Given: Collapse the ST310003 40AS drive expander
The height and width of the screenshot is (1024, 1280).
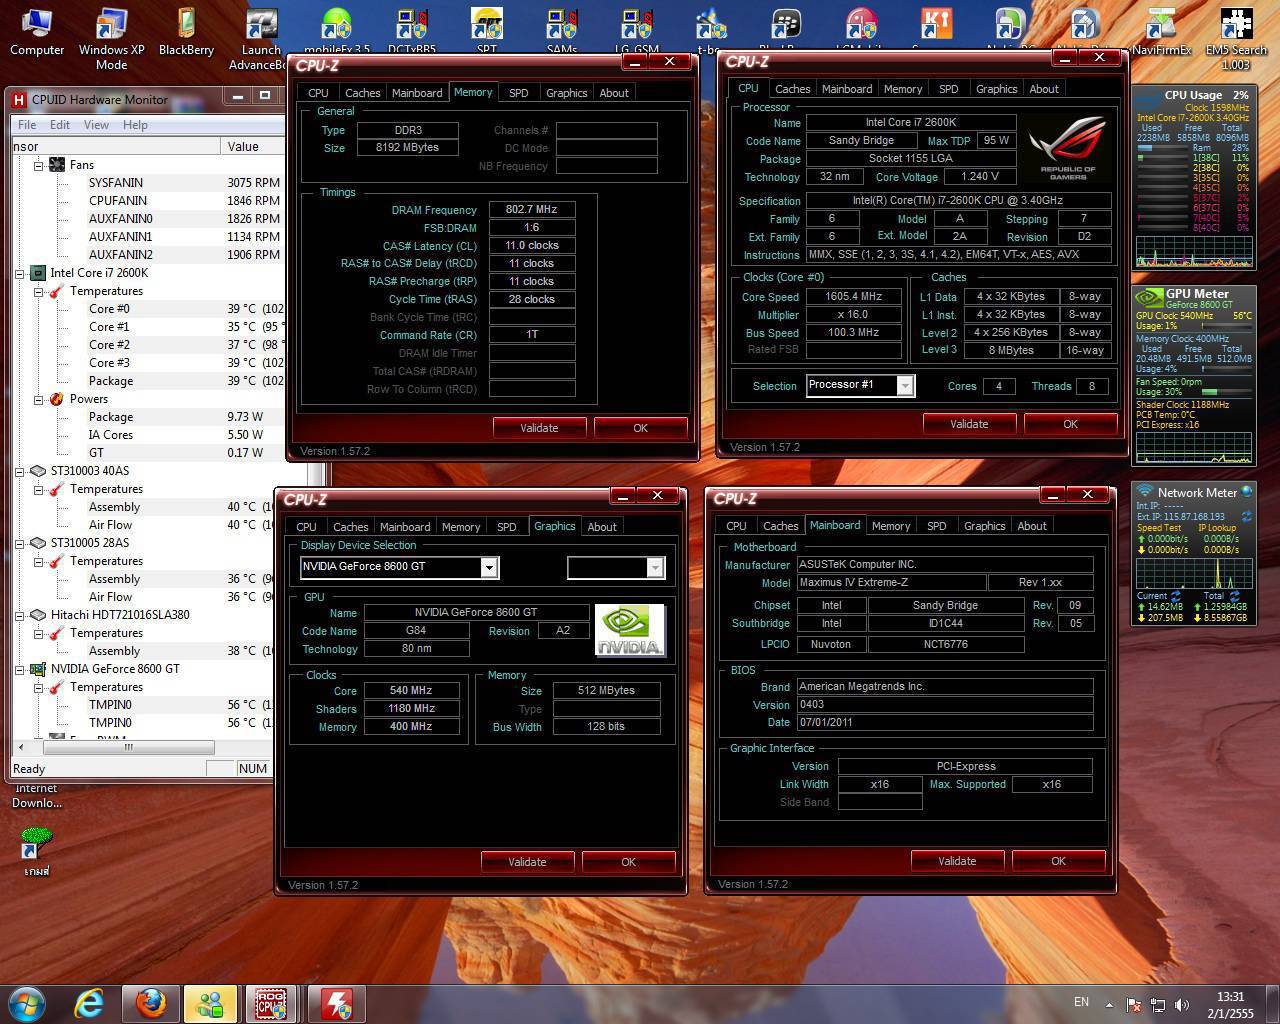Looking at the screenshot, I should pos(20,471).
